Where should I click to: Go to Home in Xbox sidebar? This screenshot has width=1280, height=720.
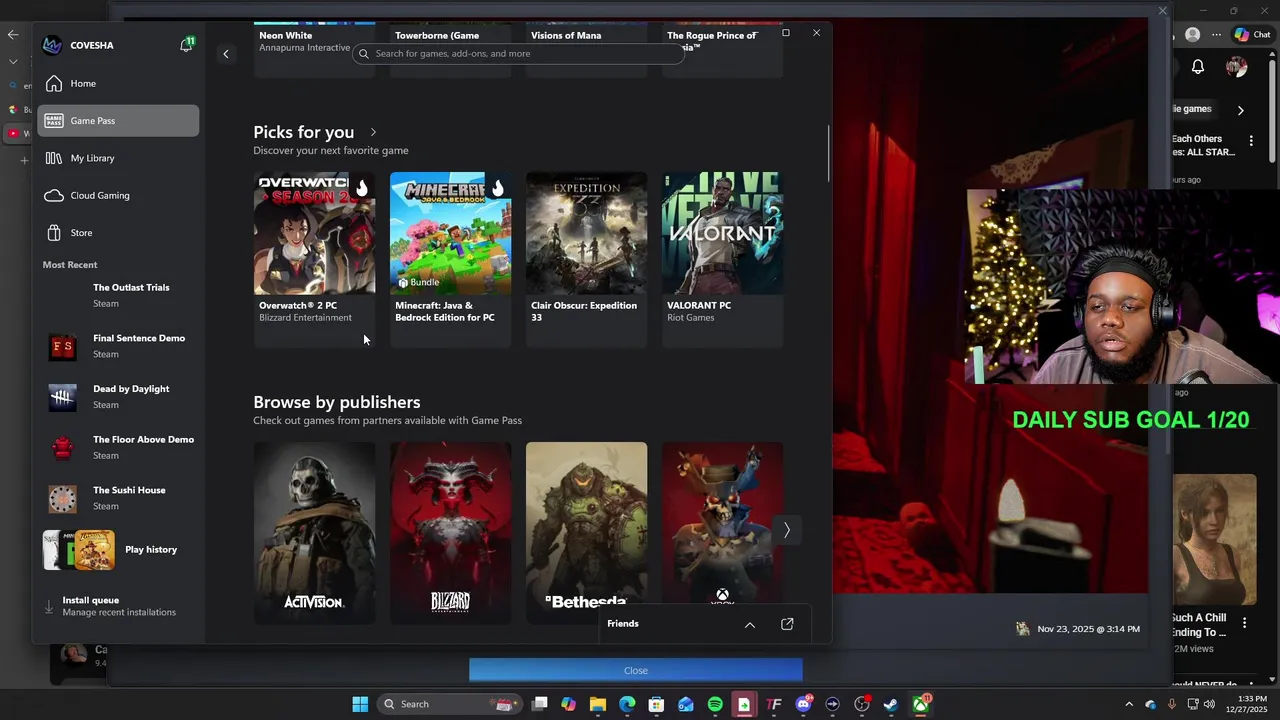[x=118, y=84]
